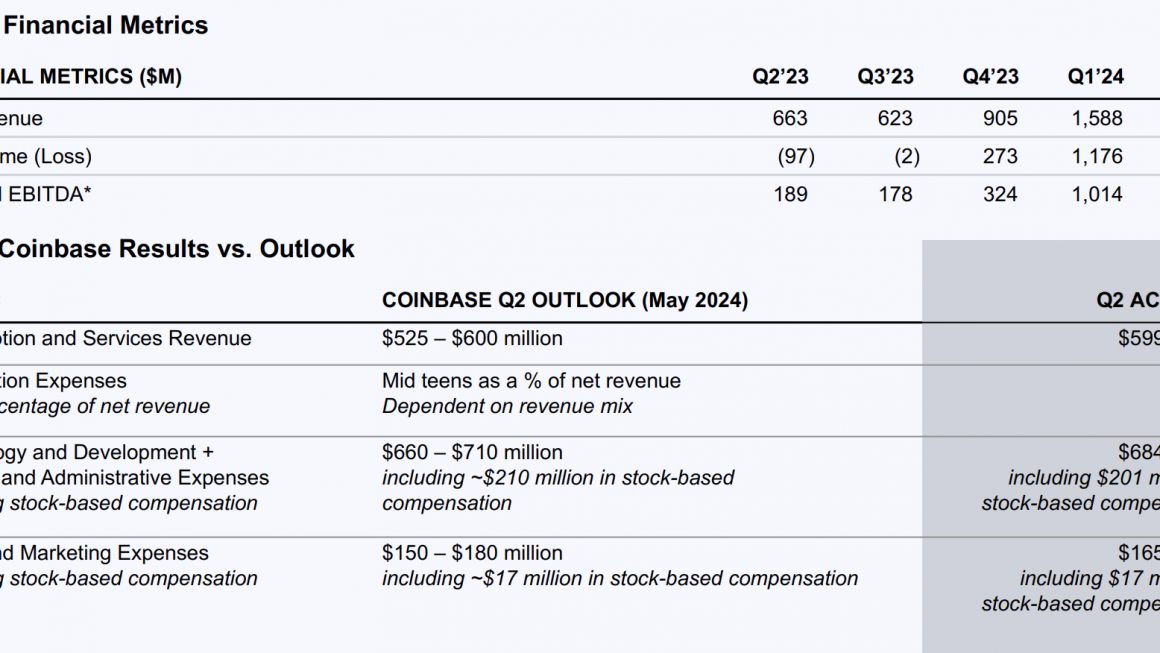
Task: Select revenue value 1,588
Action: (1096, 118)
